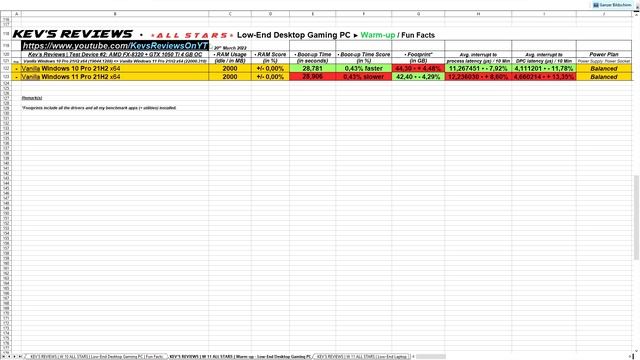
Task: Select the 28,906 boot-up time cell
Action: 313,76
